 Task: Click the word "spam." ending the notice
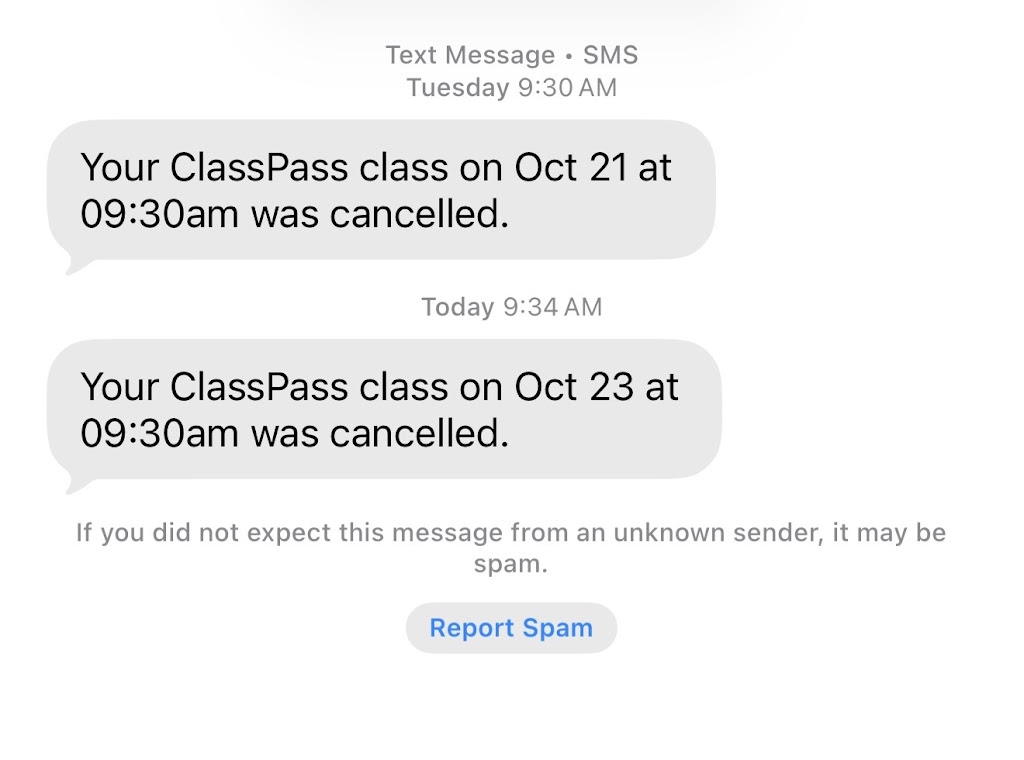511,564
